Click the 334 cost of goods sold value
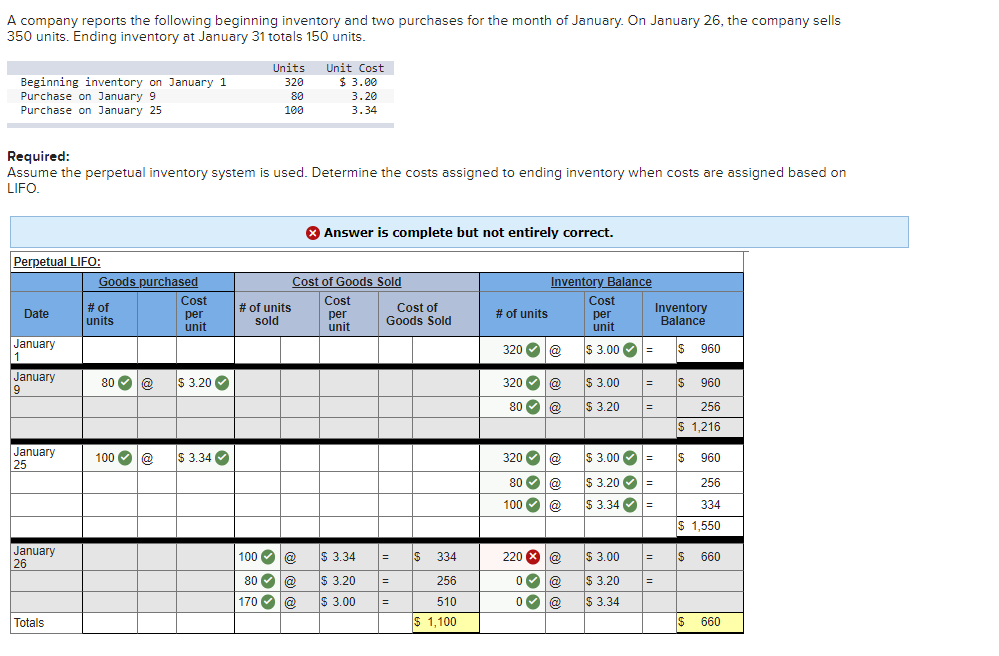999x656 pixels. click(447, 557)
